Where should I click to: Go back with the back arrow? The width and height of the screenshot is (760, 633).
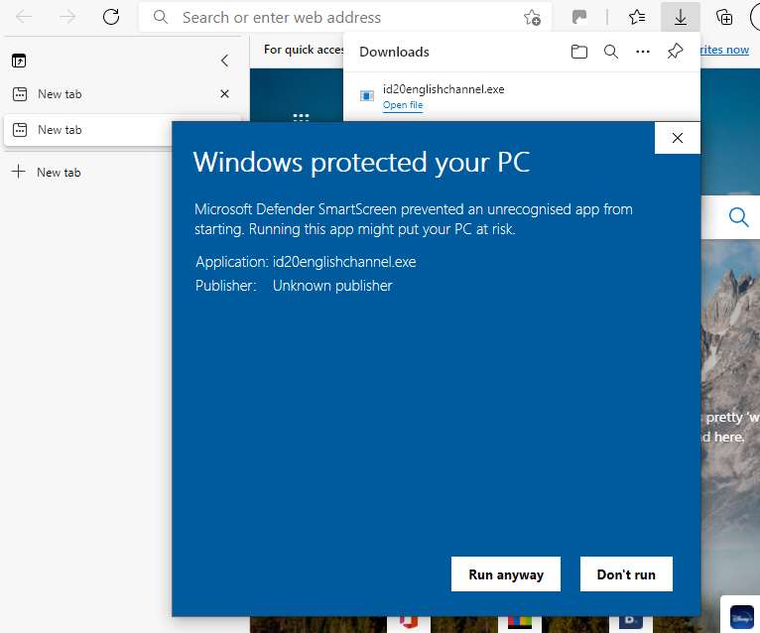coord(23,17)
